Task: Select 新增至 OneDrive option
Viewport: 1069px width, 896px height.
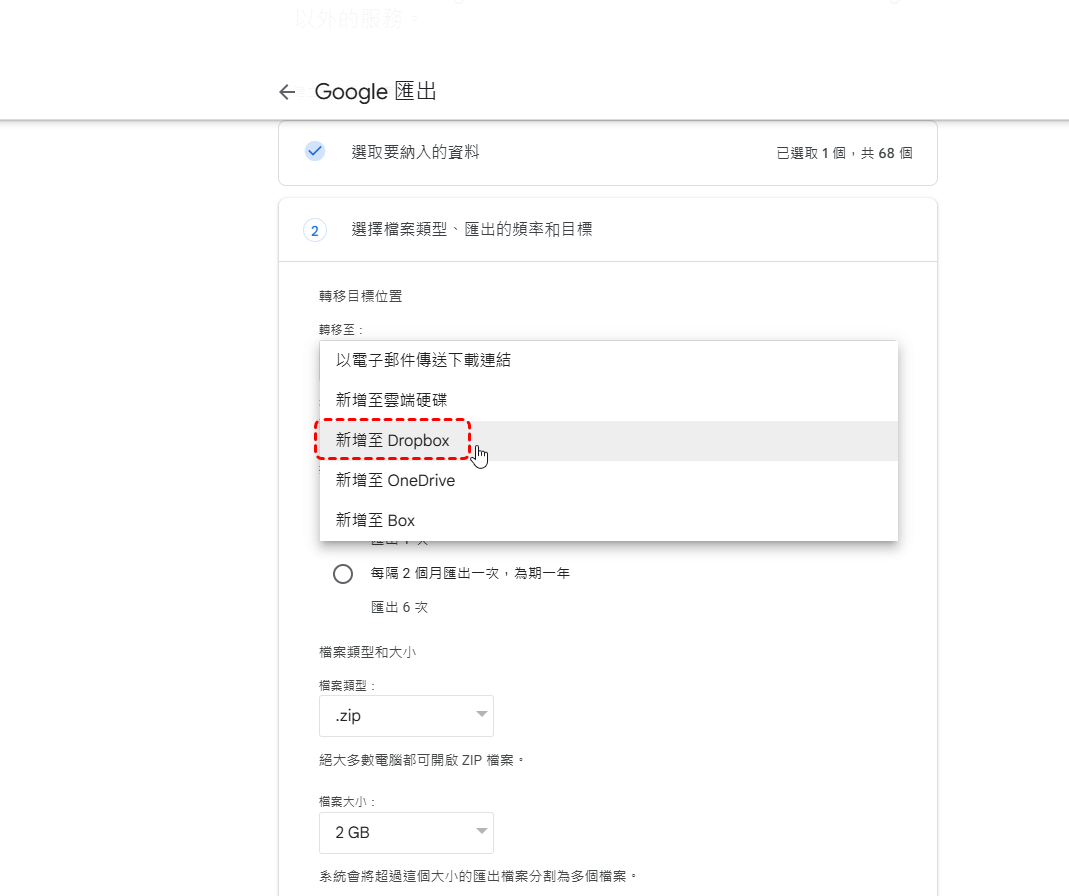Action: coord(608,481)
